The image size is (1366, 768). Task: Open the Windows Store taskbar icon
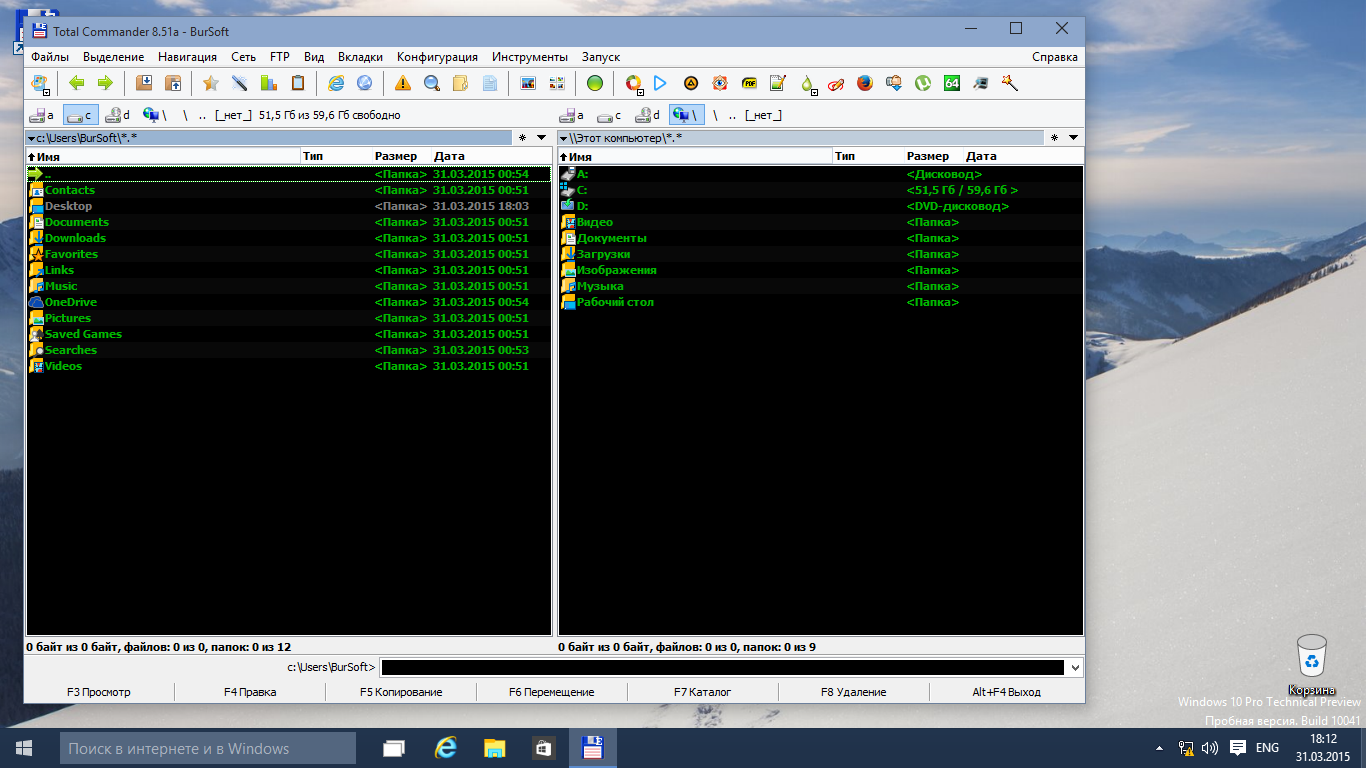point(543,748)
